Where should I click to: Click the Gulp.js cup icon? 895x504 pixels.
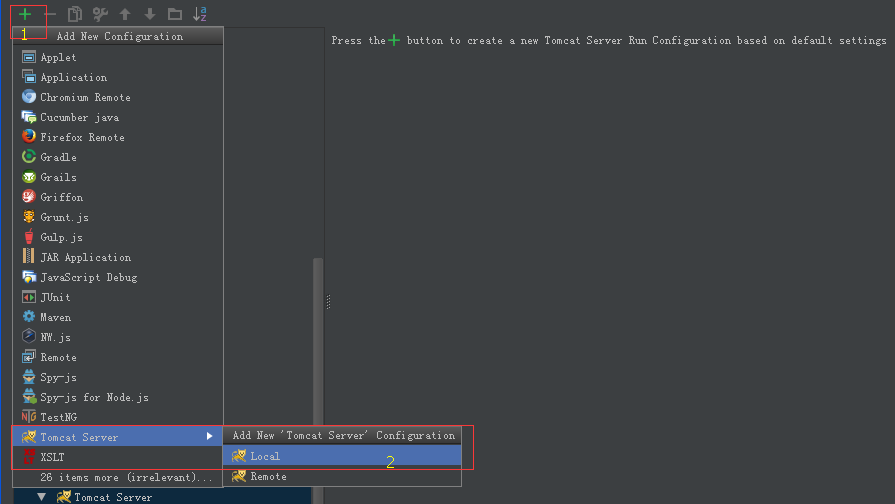[29, 236]
